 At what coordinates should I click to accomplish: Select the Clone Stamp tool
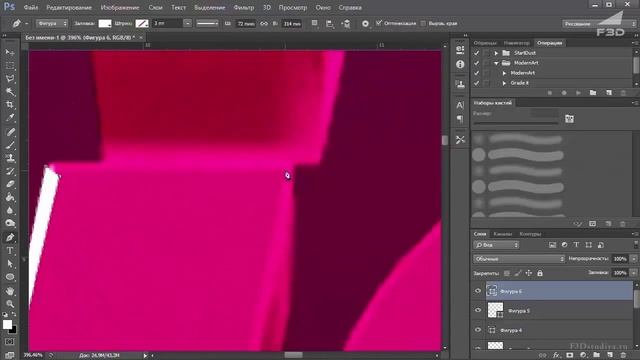click(10, 158)
